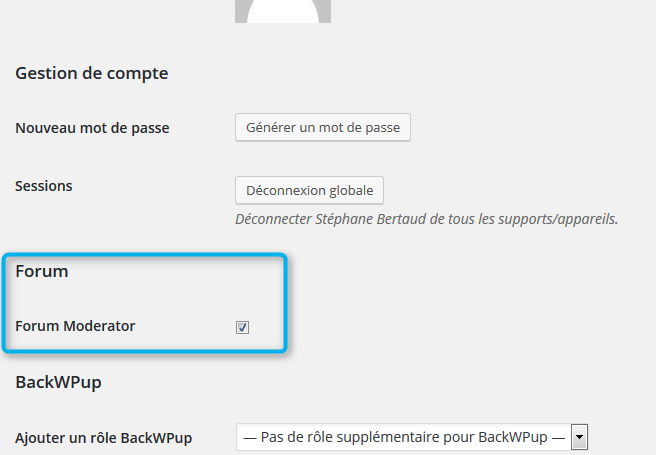Viewport: 656px width, 455px height.
Task: Click the user avatar image at top
Action: 283,11
